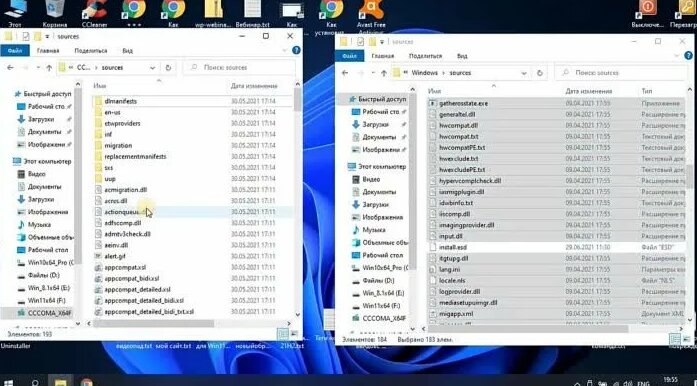Sort by Дата изменения in right window
This screenshot has height=386, width=697.
589,91
